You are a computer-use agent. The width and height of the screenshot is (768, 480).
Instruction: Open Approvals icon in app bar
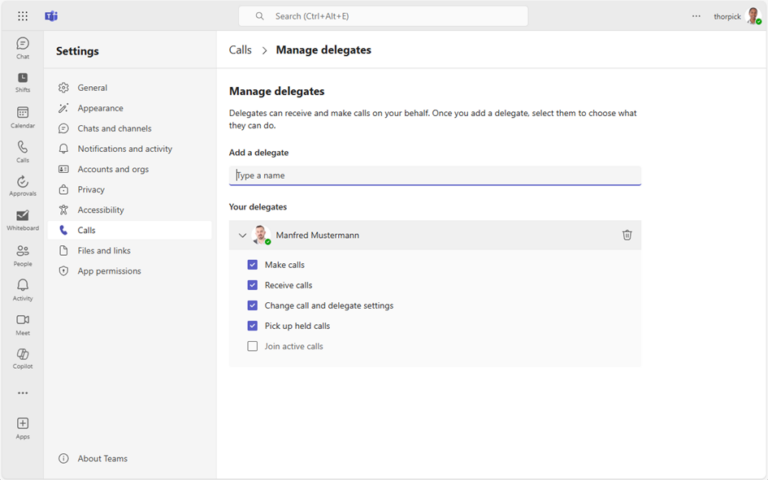[22, 184]
